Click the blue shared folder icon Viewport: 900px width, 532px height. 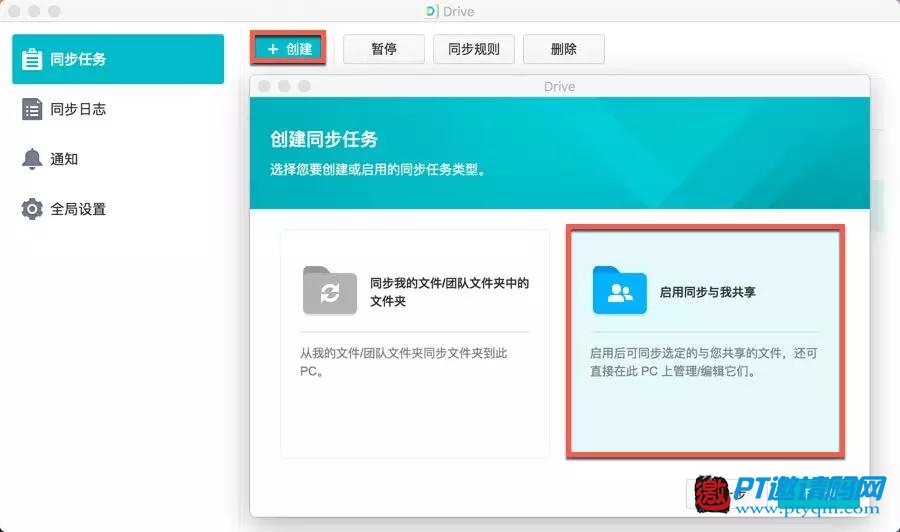click(x=619, y=290)
